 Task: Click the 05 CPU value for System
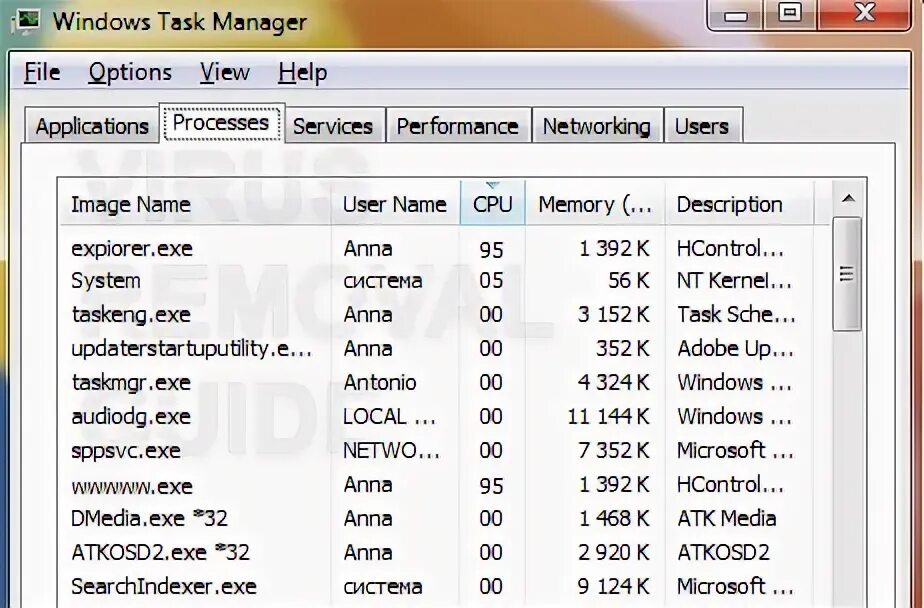point(491,280)
